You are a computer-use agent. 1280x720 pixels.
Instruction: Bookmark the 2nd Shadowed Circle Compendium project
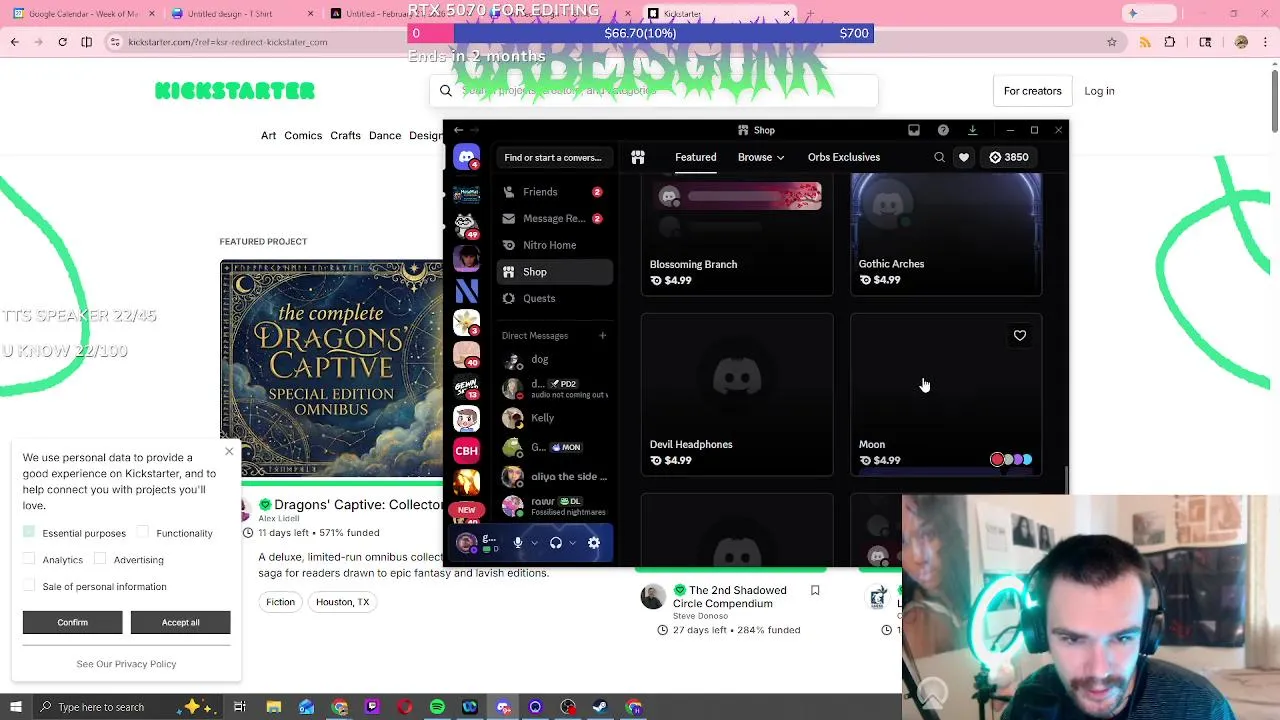815,591
